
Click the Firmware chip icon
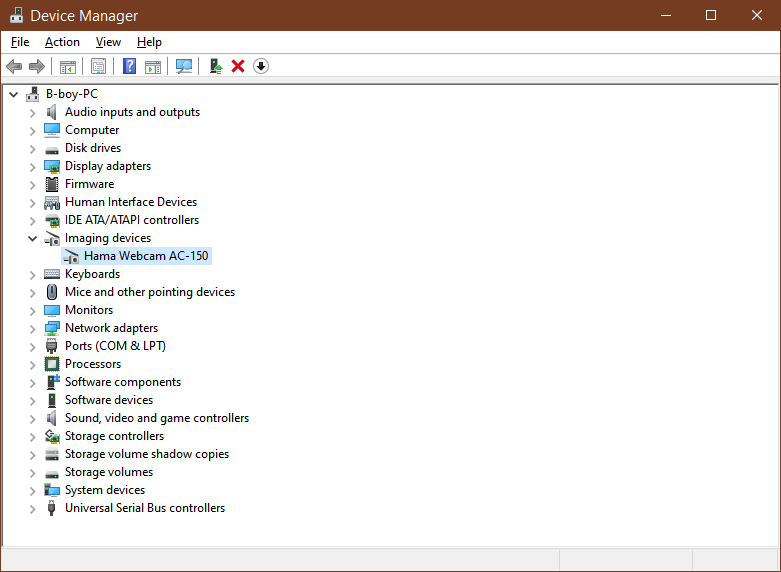pos(52,184)
